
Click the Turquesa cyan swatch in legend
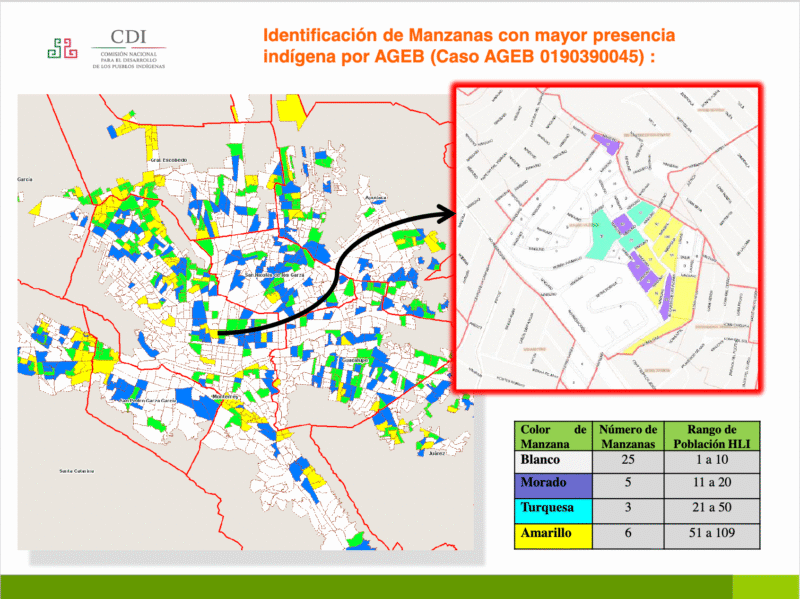click(x=551, y=511)
